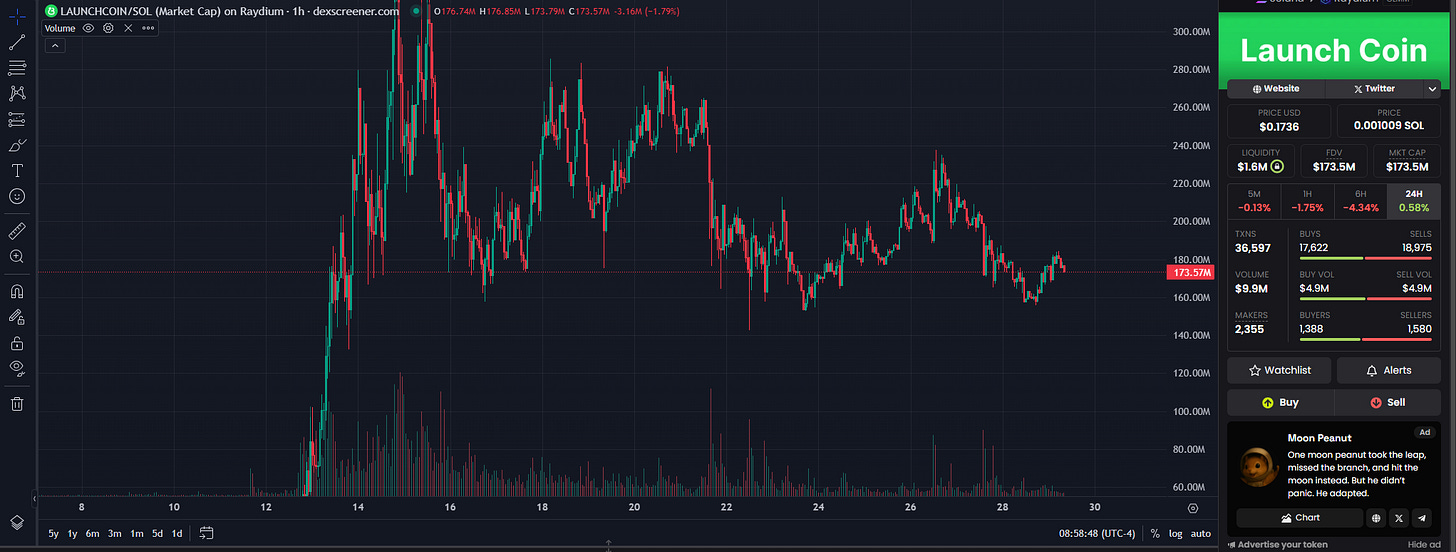Image resolution: width=1456 pixels, height=552 pixels.
Task: Activate the zoom in tool
Action: click(17, 257)
